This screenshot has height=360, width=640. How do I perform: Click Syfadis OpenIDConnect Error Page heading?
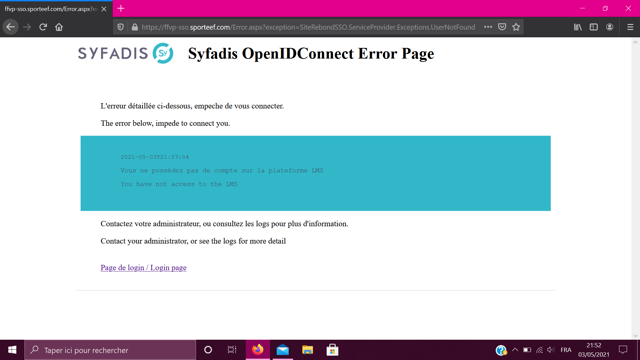311,53
